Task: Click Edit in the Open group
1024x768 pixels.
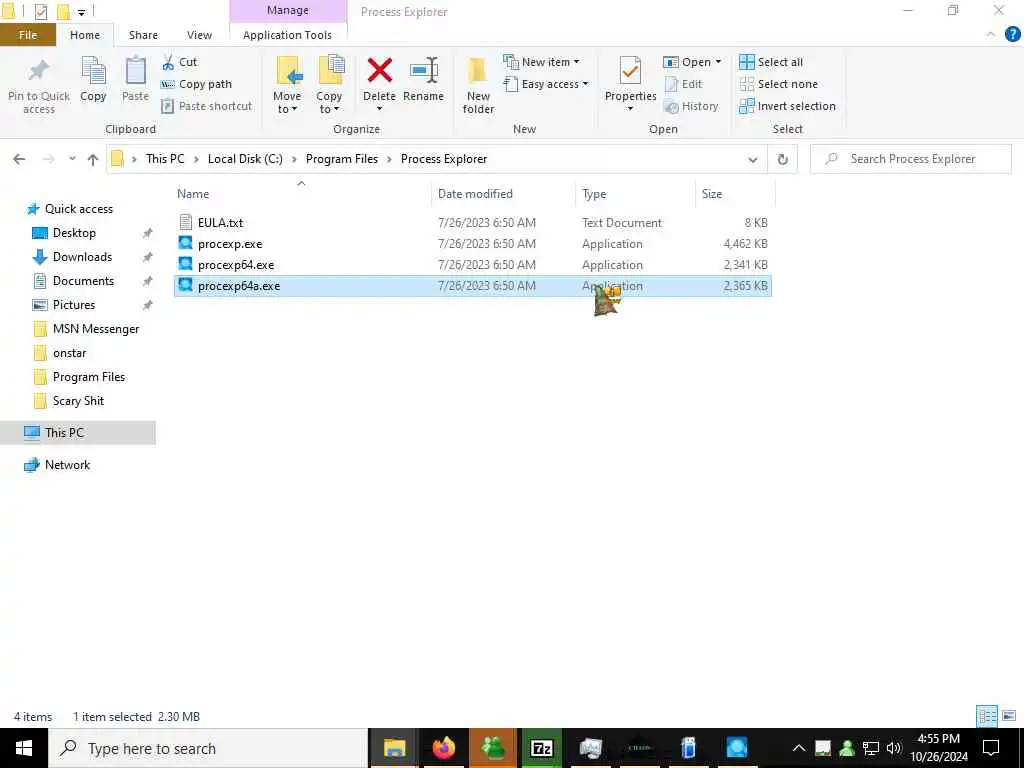Action: tap(683, 84)
